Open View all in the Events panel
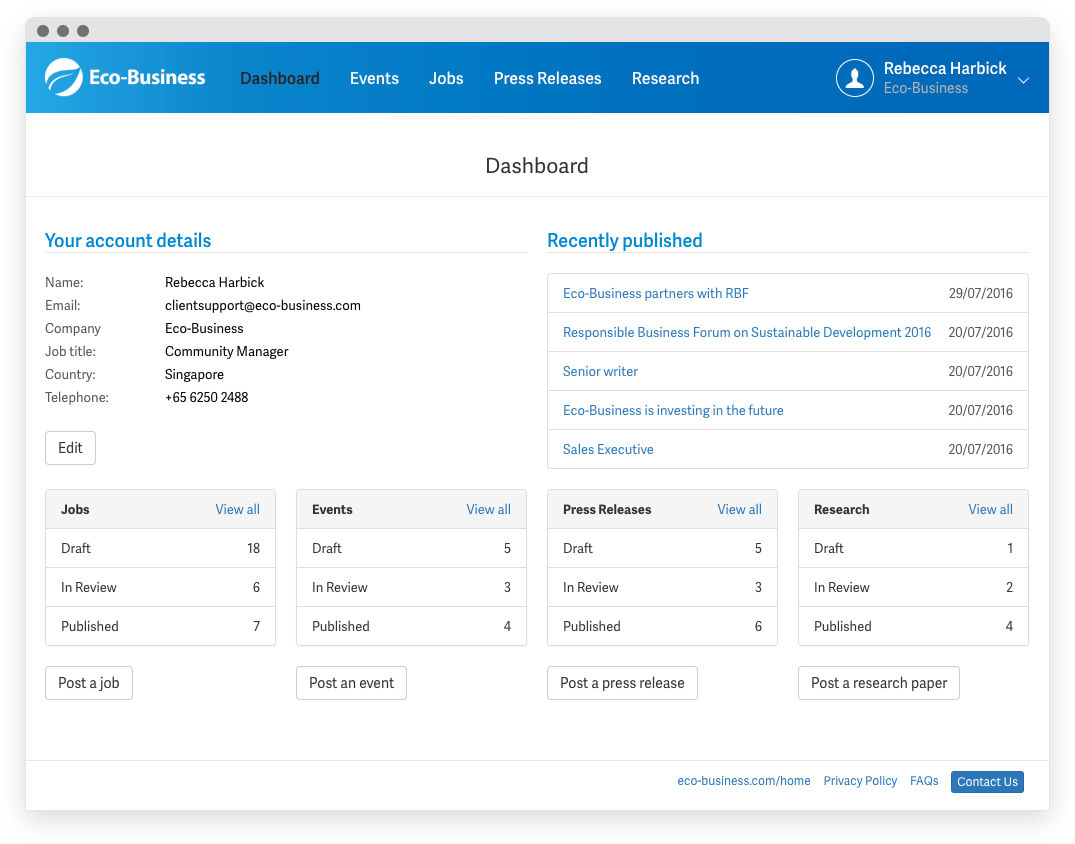 (x=488, y=509)
